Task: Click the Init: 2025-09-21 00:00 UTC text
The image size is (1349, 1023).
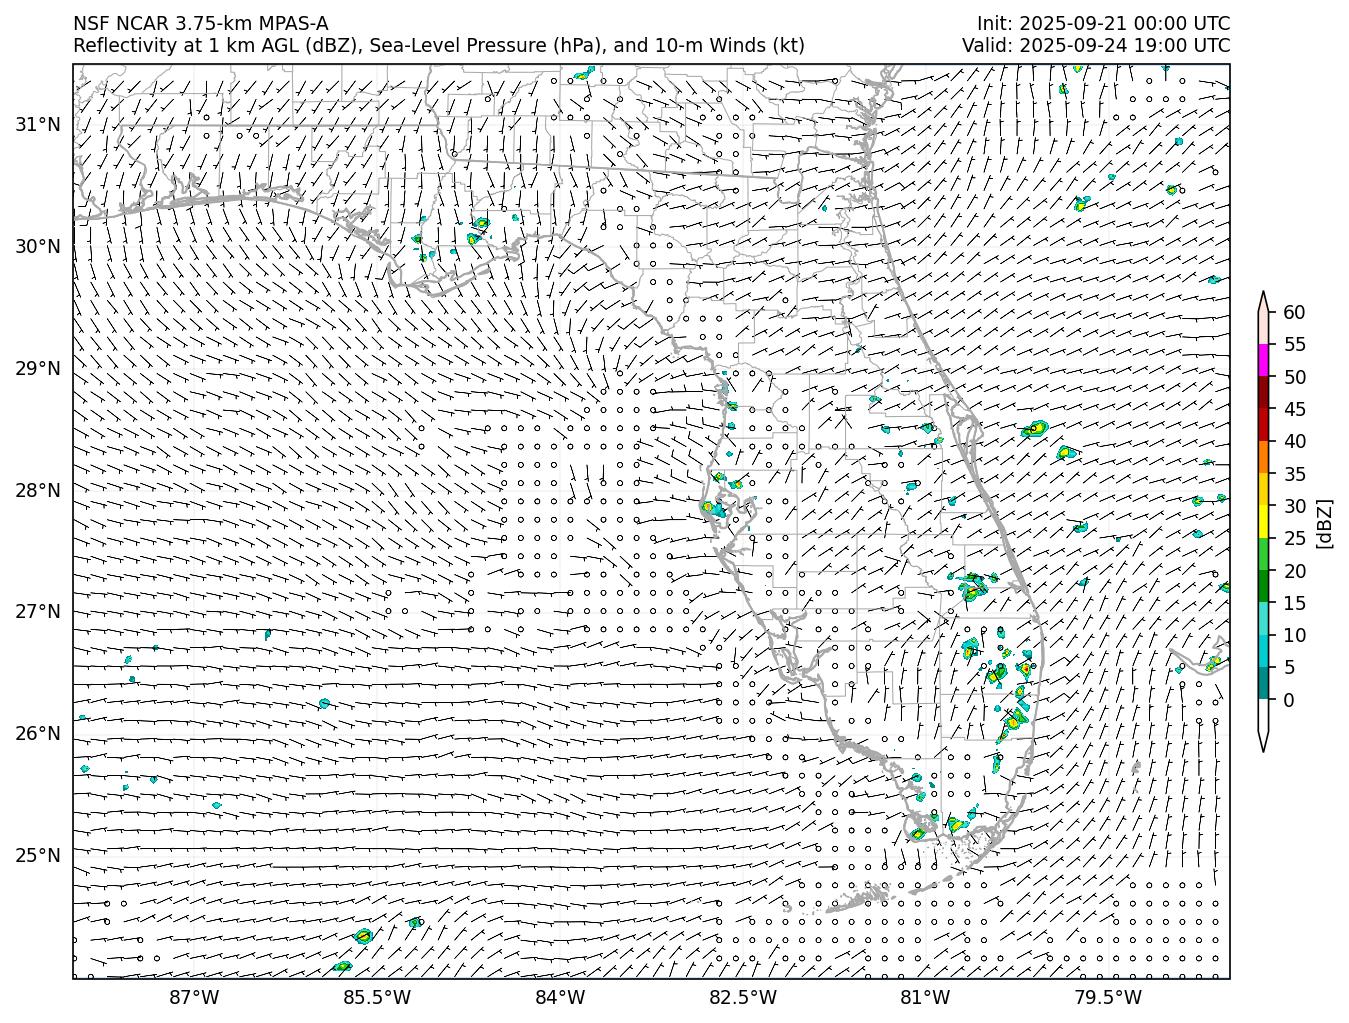Action: pyautogui.click(x=1103, y=24)
